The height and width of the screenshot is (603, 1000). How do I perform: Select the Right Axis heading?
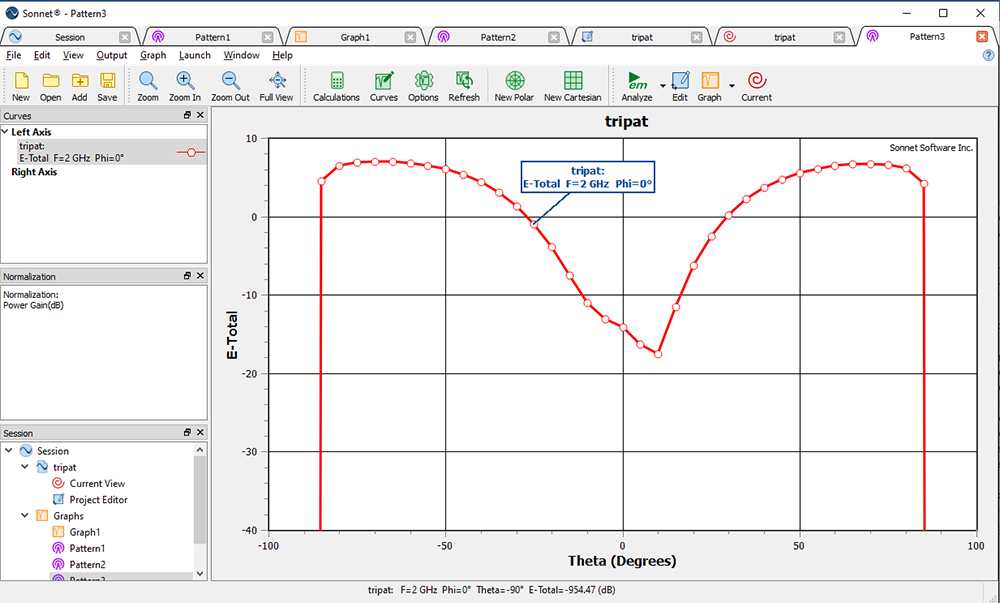point(34,172)
